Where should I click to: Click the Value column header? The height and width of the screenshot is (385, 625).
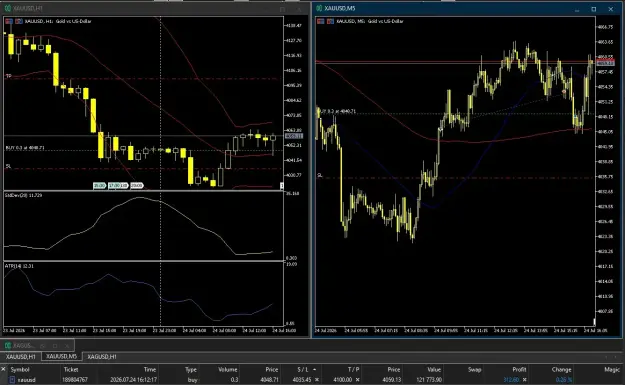pos(434,369)
